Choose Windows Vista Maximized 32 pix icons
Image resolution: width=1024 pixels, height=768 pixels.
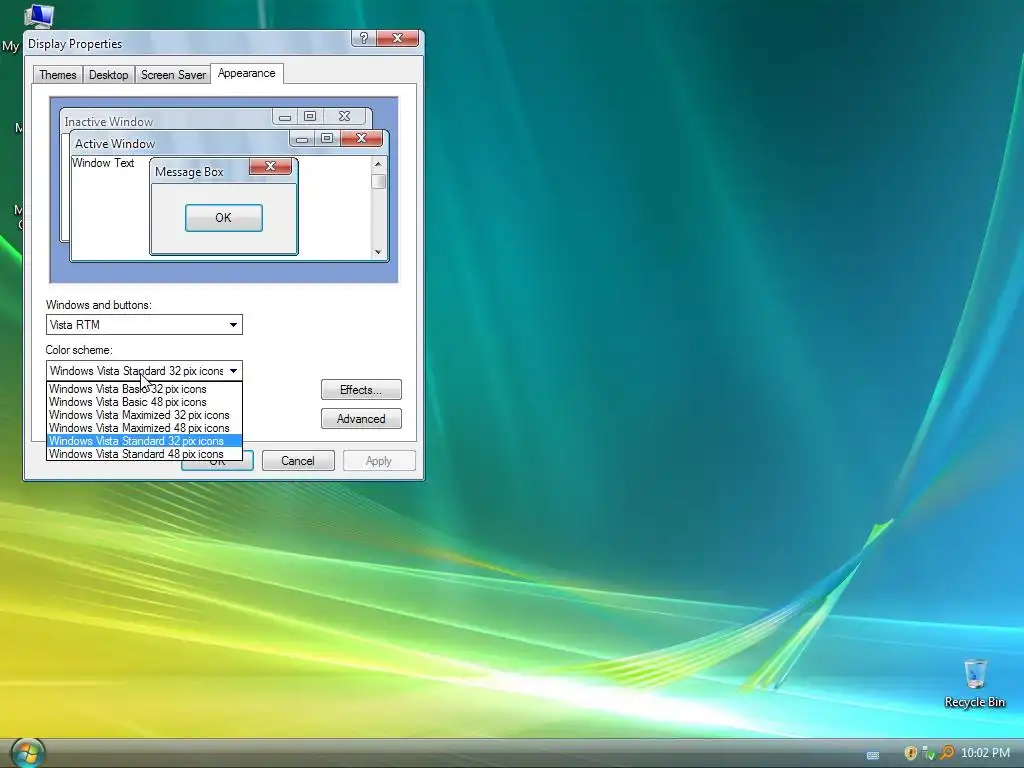point(144,415)
